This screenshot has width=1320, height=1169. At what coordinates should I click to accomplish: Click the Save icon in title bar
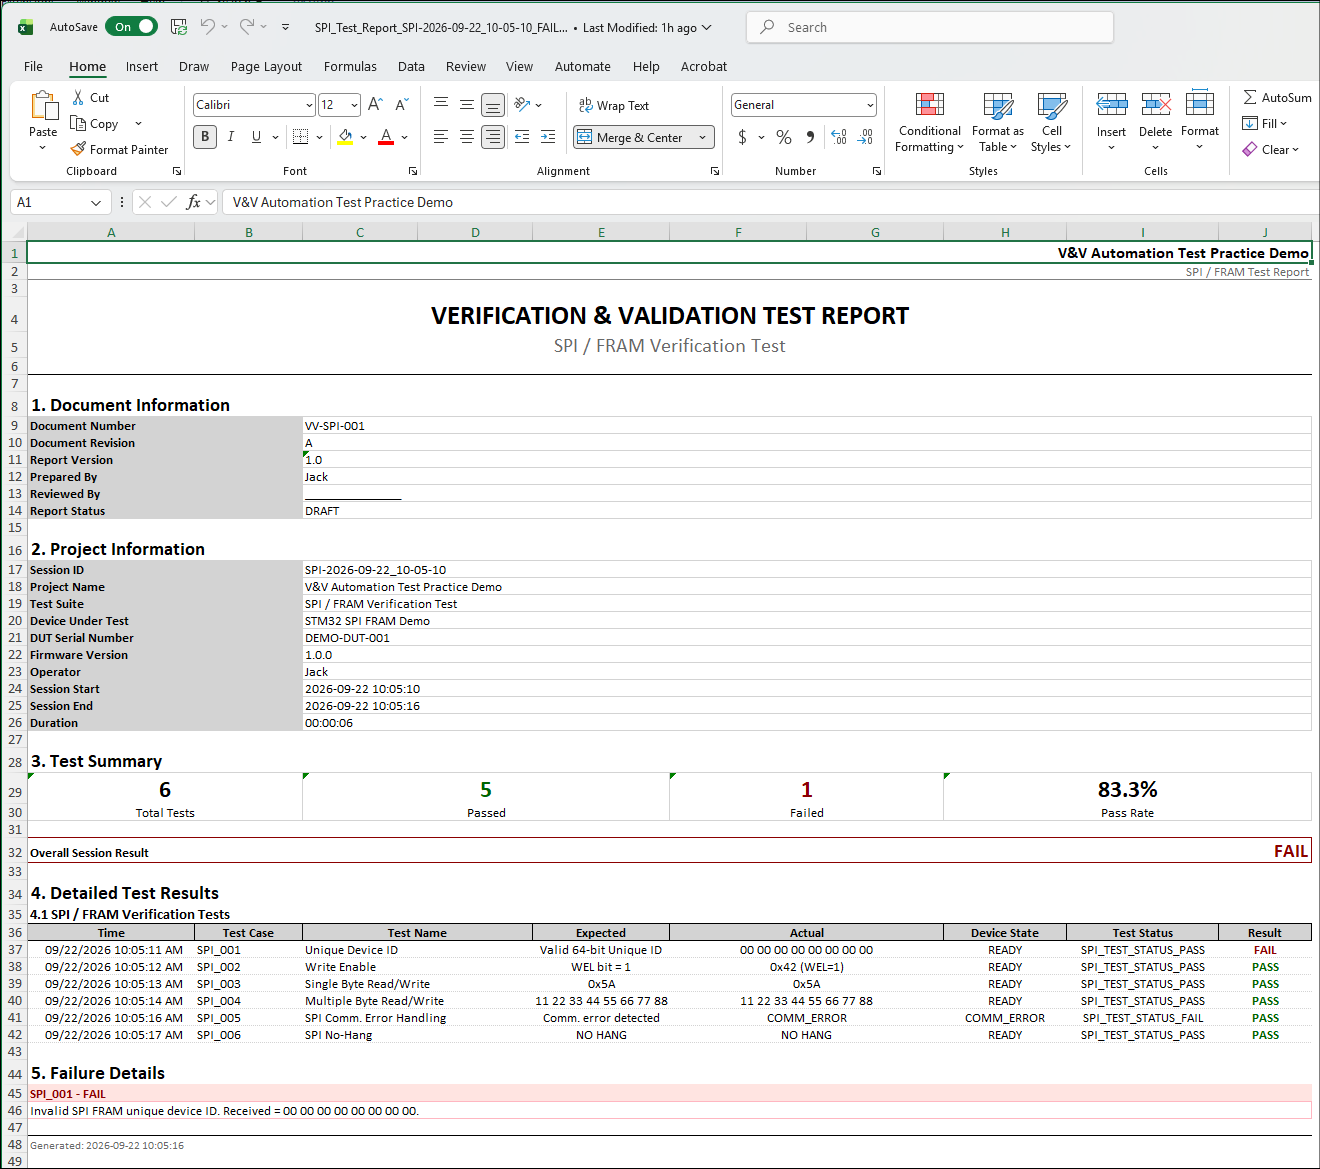[x=179, y=27]
